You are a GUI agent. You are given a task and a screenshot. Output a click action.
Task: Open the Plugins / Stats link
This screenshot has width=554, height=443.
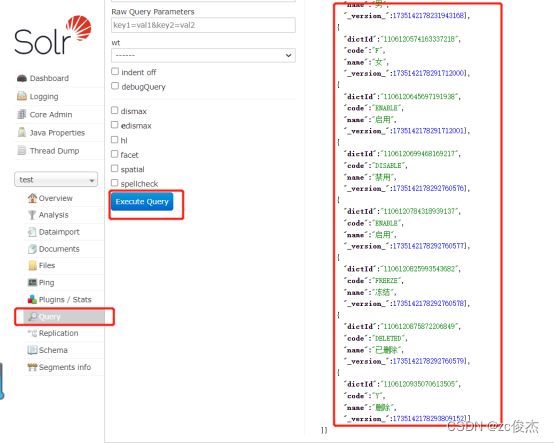tap(65, 300)
